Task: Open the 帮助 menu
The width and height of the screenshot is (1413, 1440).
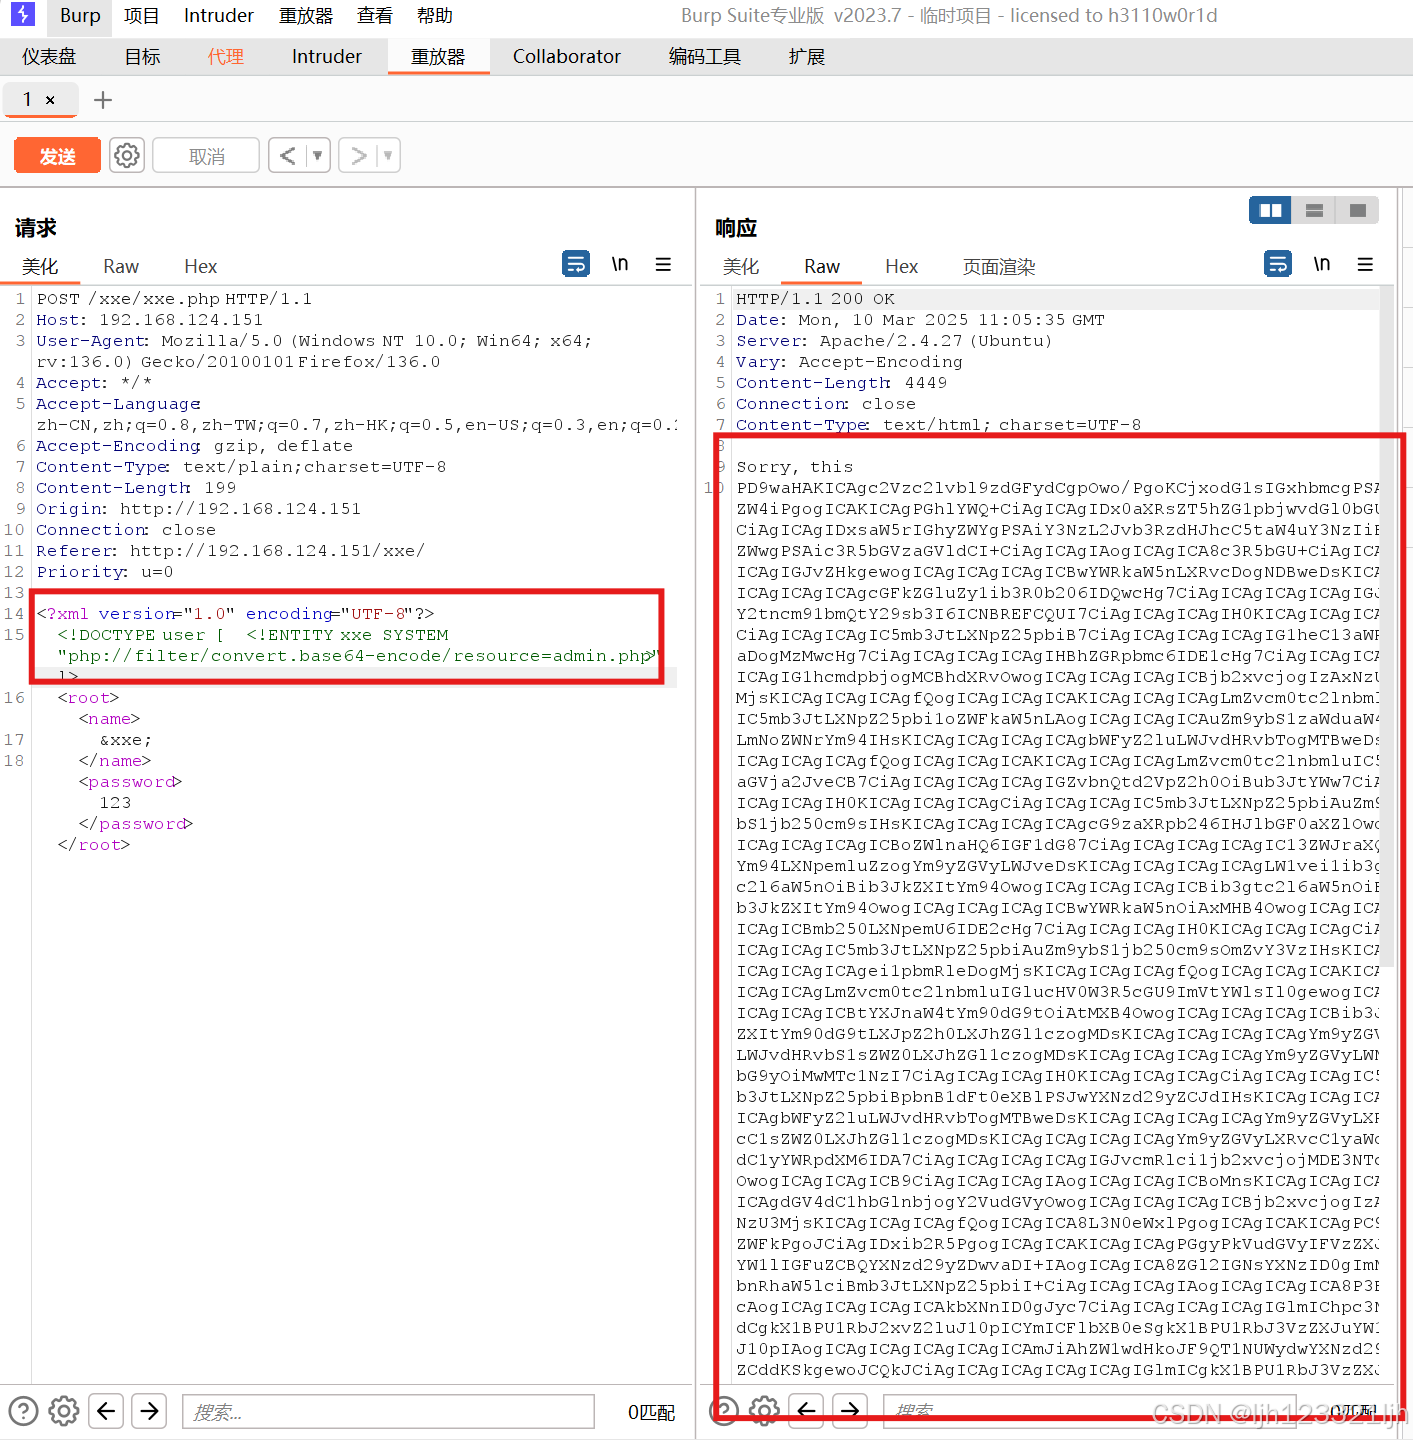Action: click(435, 16)
